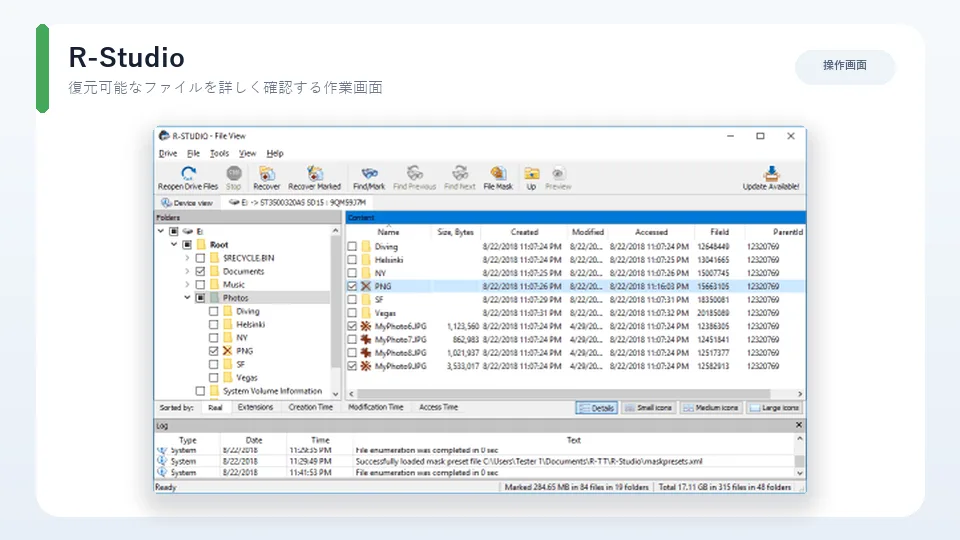
Task: Open the Help menu
Action: (275, 154)
